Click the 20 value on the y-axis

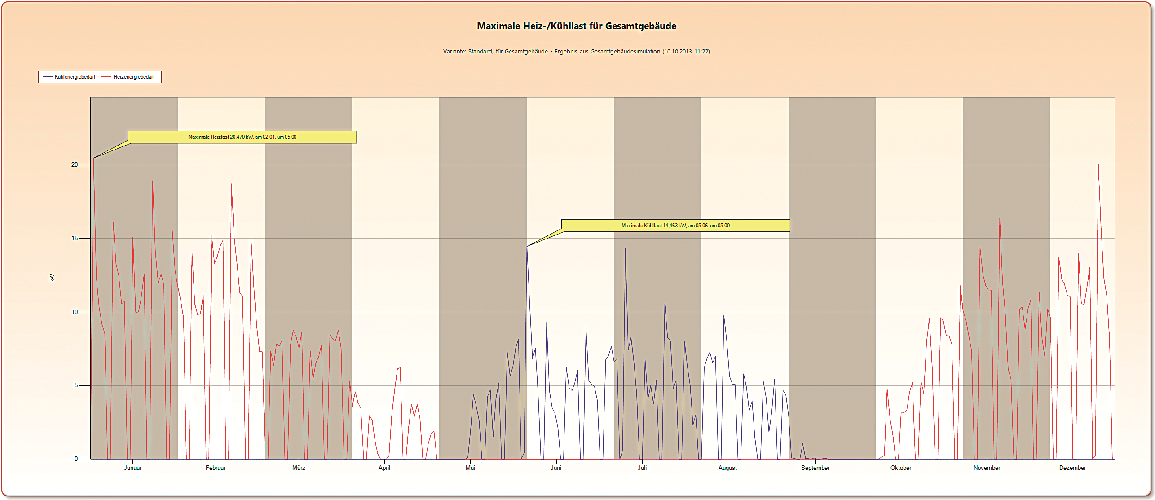point(75,165)
